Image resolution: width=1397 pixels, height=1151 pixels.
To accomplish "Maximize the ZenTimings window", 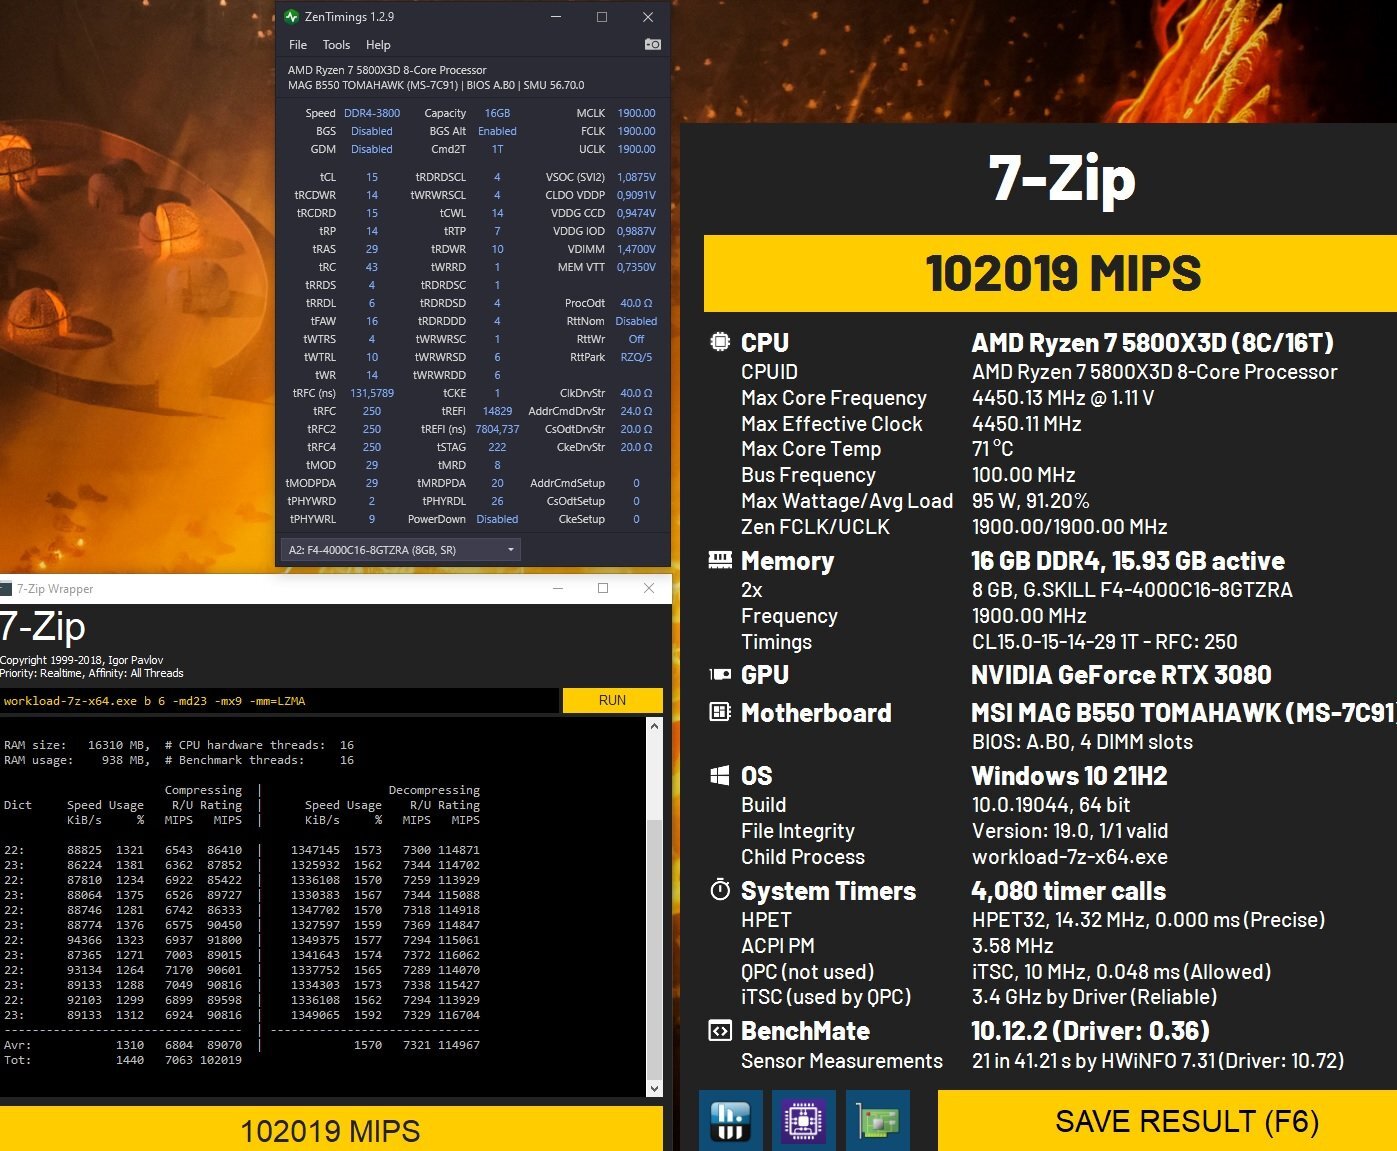I will point(602,17).
